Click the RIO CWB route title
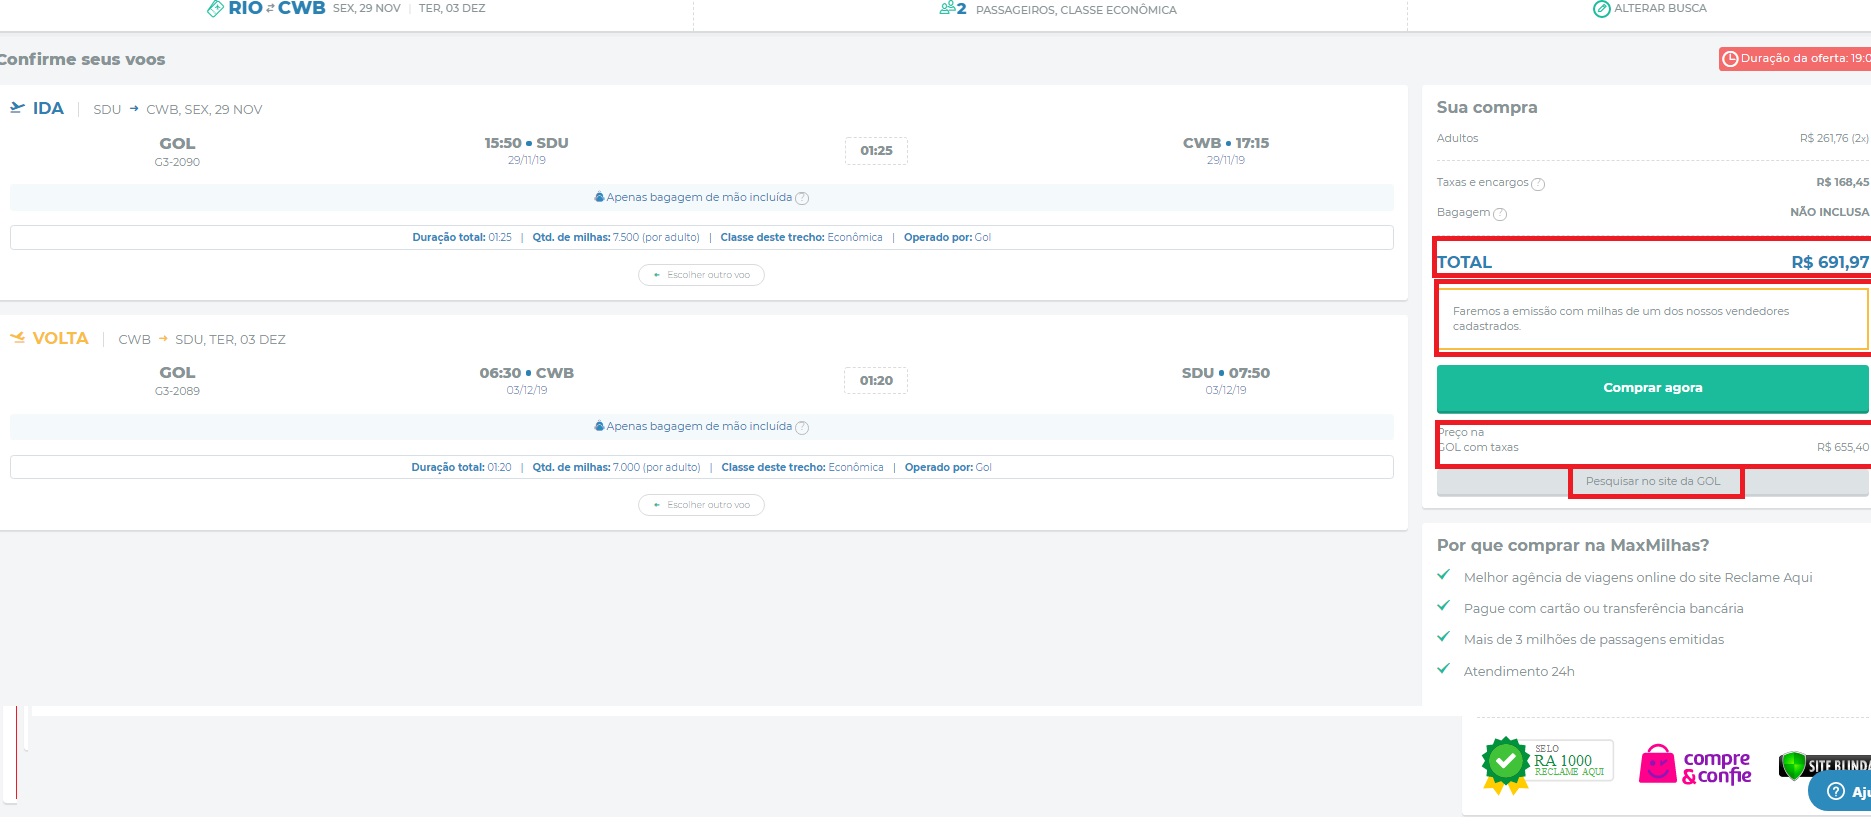The image size is (1871, 832). 277,8
